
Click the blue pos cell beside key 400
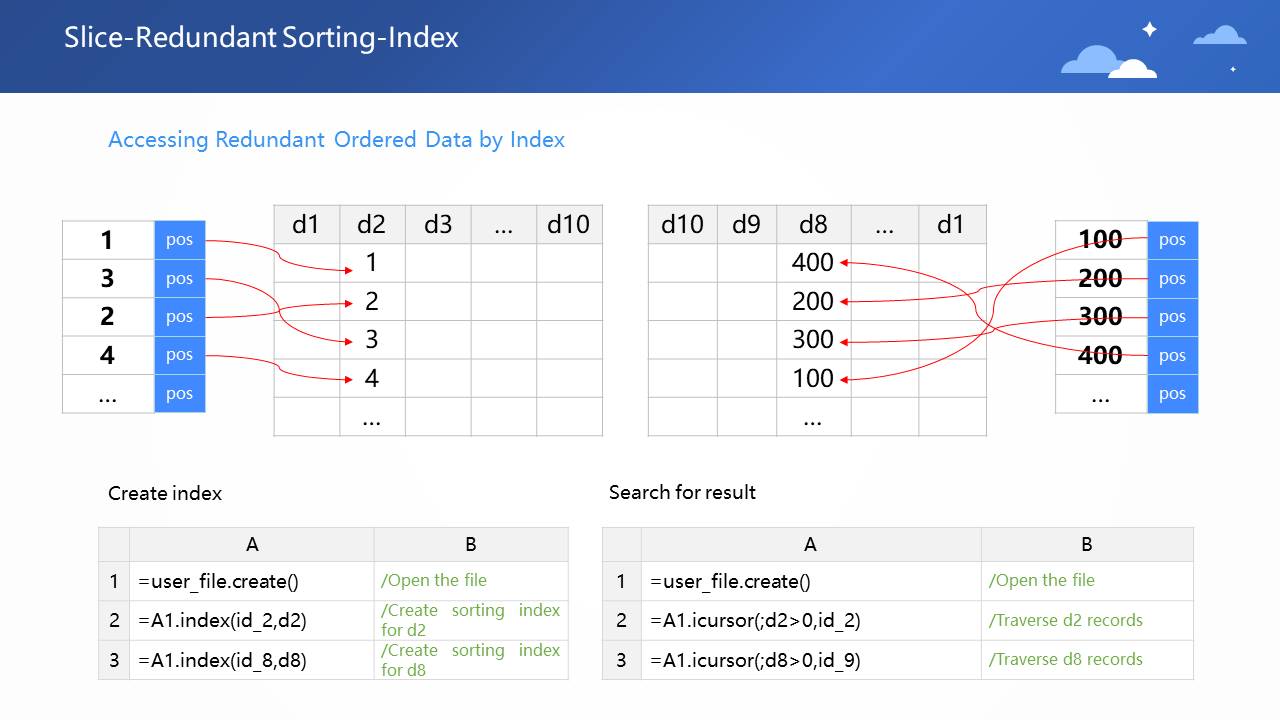pos(1172,356)
